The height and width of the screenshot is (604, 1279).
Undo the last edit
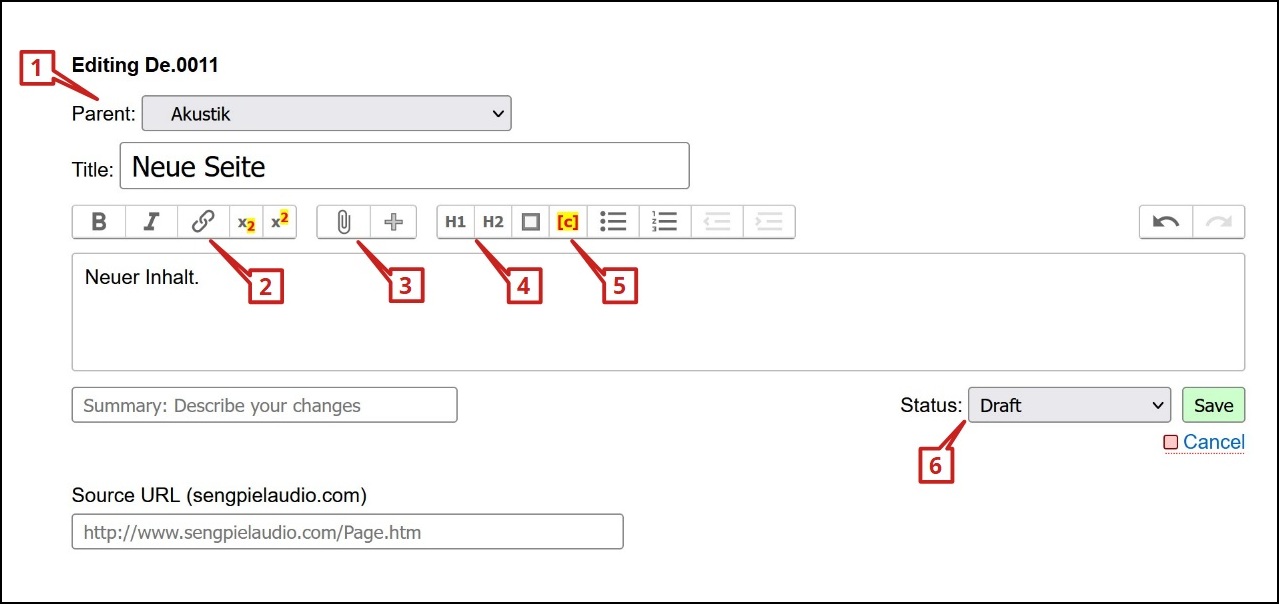(x=1166, y=222)
